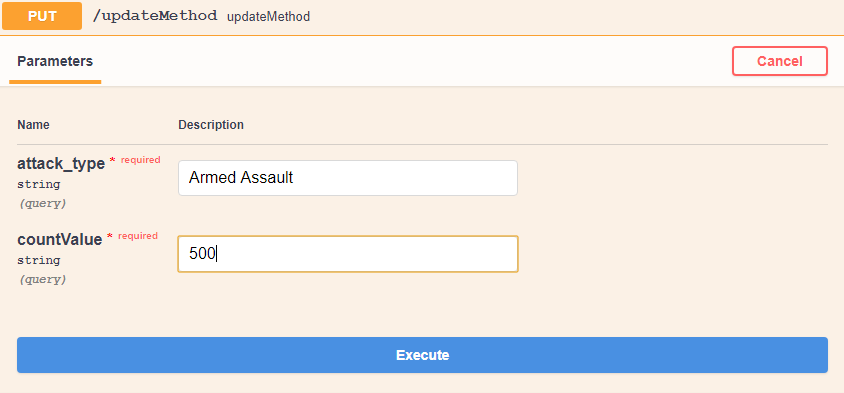
Task: Focus the countValue input field
Action: [x=348, y=254]
